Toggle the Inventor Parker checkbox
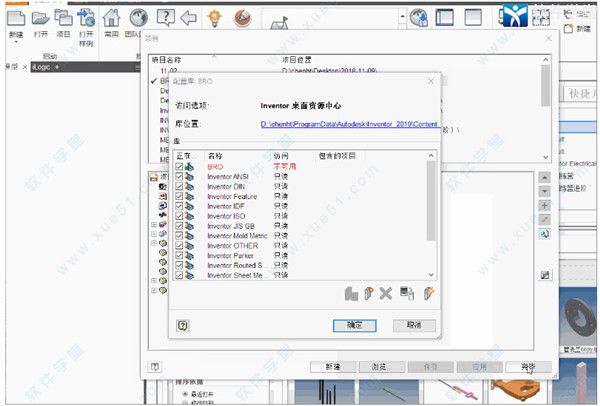Image resolution: width=600 pixels, height=406 pixels. (x=179, y=255)
